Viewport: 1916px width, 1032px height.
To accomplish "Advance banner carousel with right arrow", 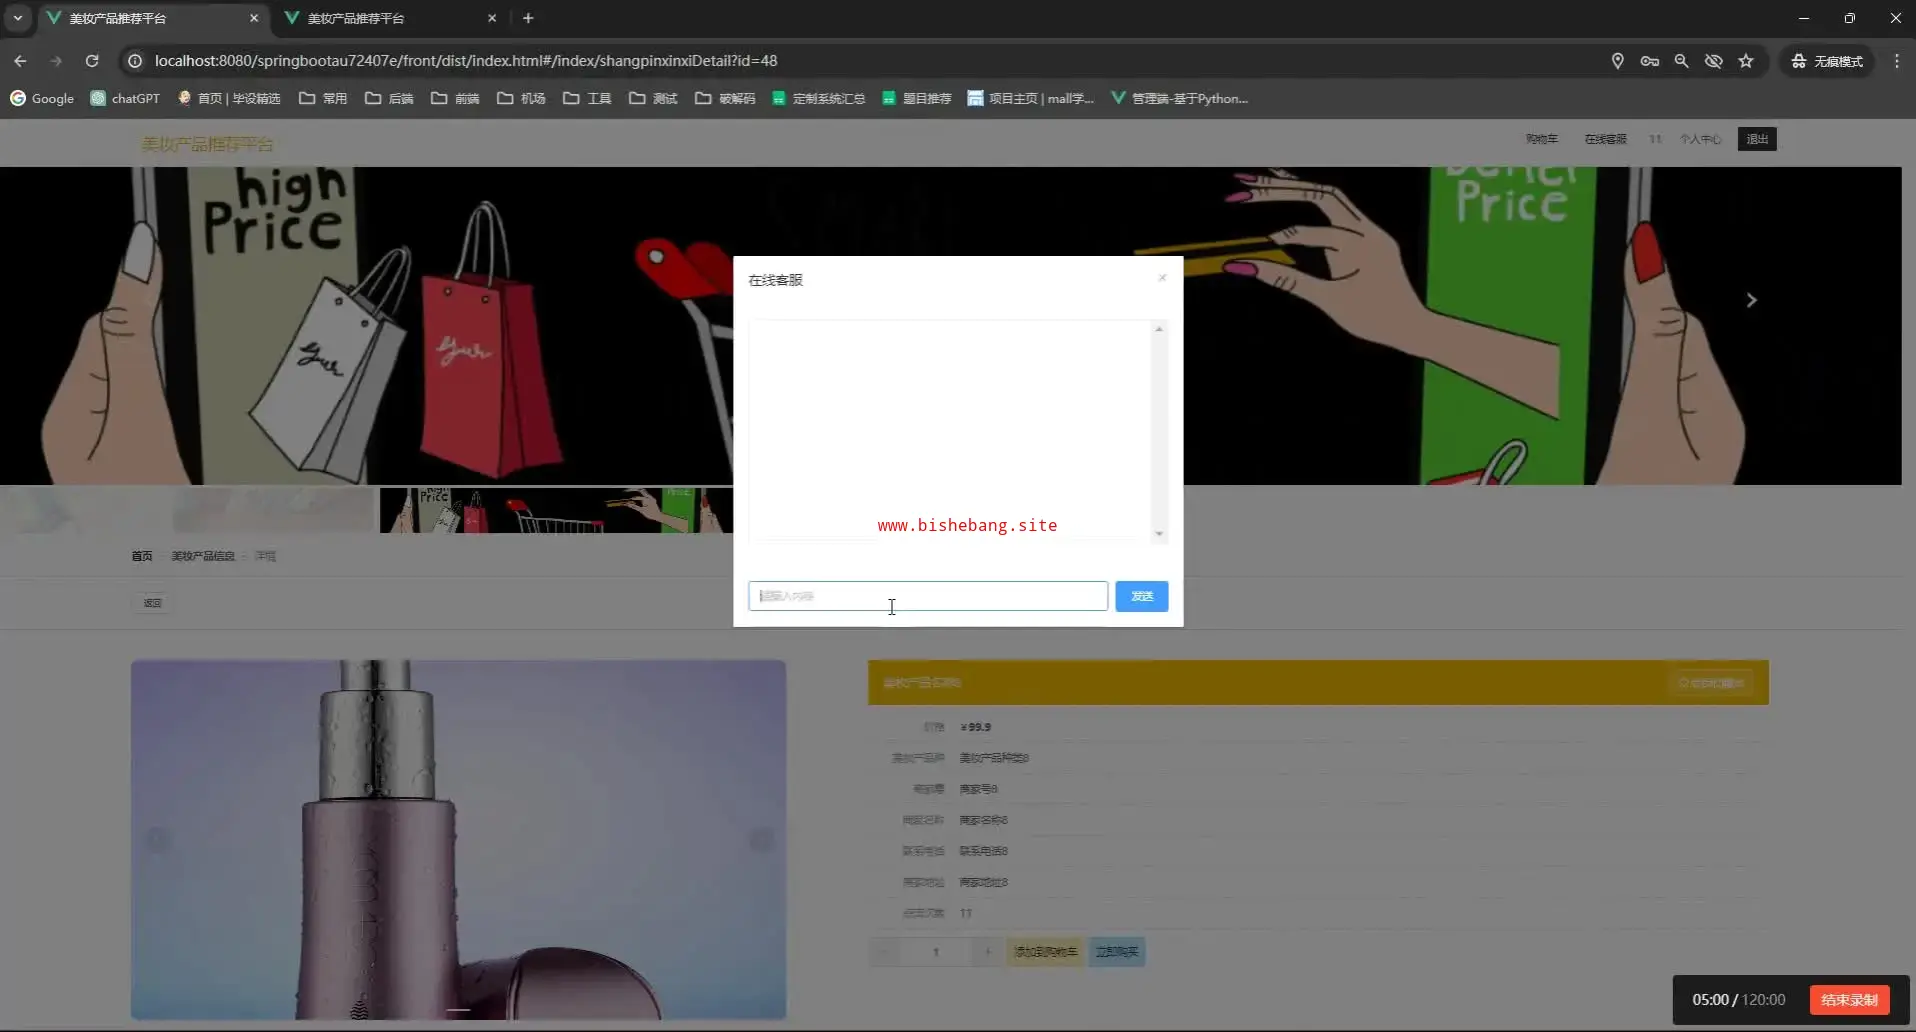I will coord(1751,300).
